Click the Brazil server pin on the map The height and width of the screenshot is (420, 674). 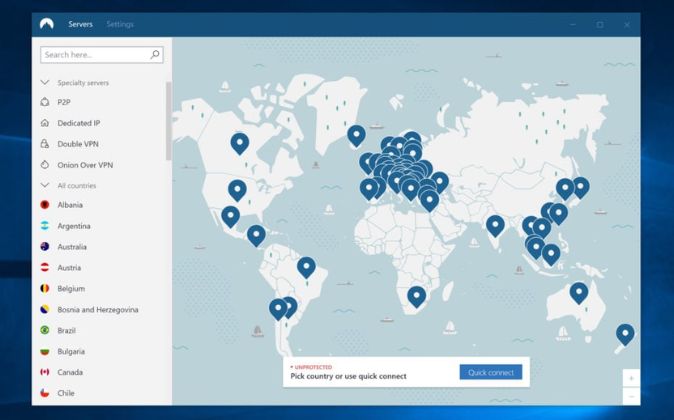point(306,268)
